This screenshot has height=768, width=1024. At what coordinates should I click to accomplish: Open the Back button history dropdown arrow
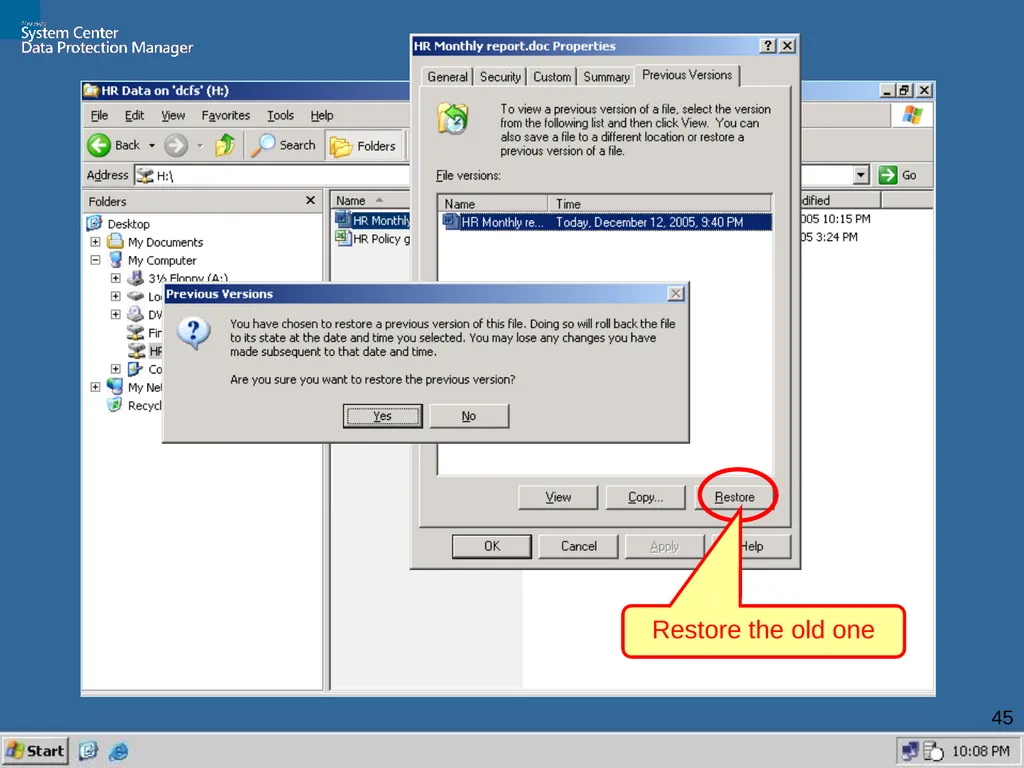(x=152, y=145)
